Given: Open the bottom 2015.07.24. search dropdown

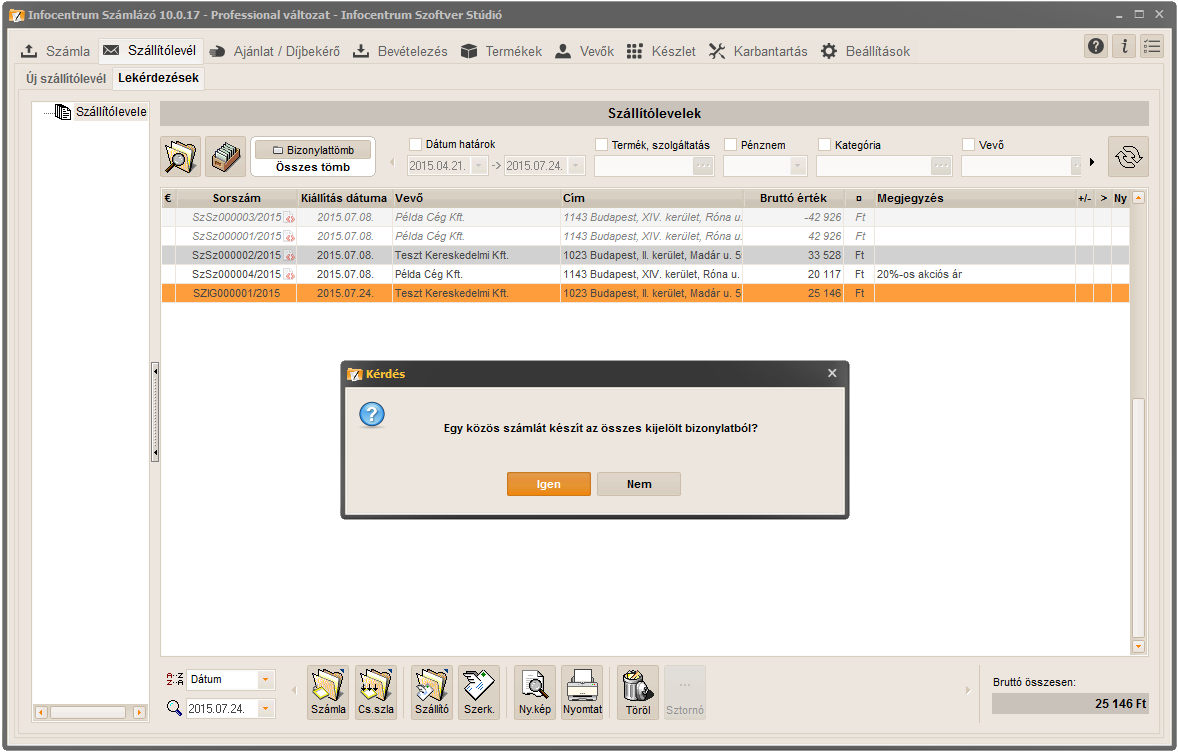Looking at the screenshot, I should click(265, 708).
